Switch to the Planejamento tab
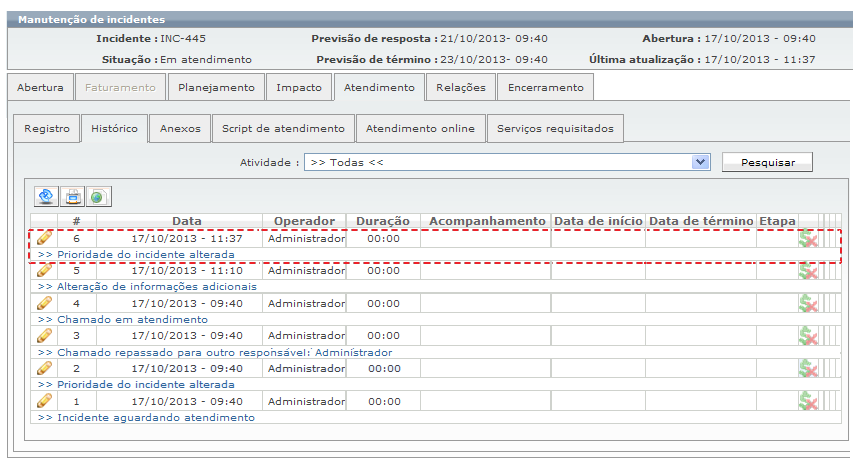Image resolution: width=853 pixels, height=476 pixels. pos(217,88)
